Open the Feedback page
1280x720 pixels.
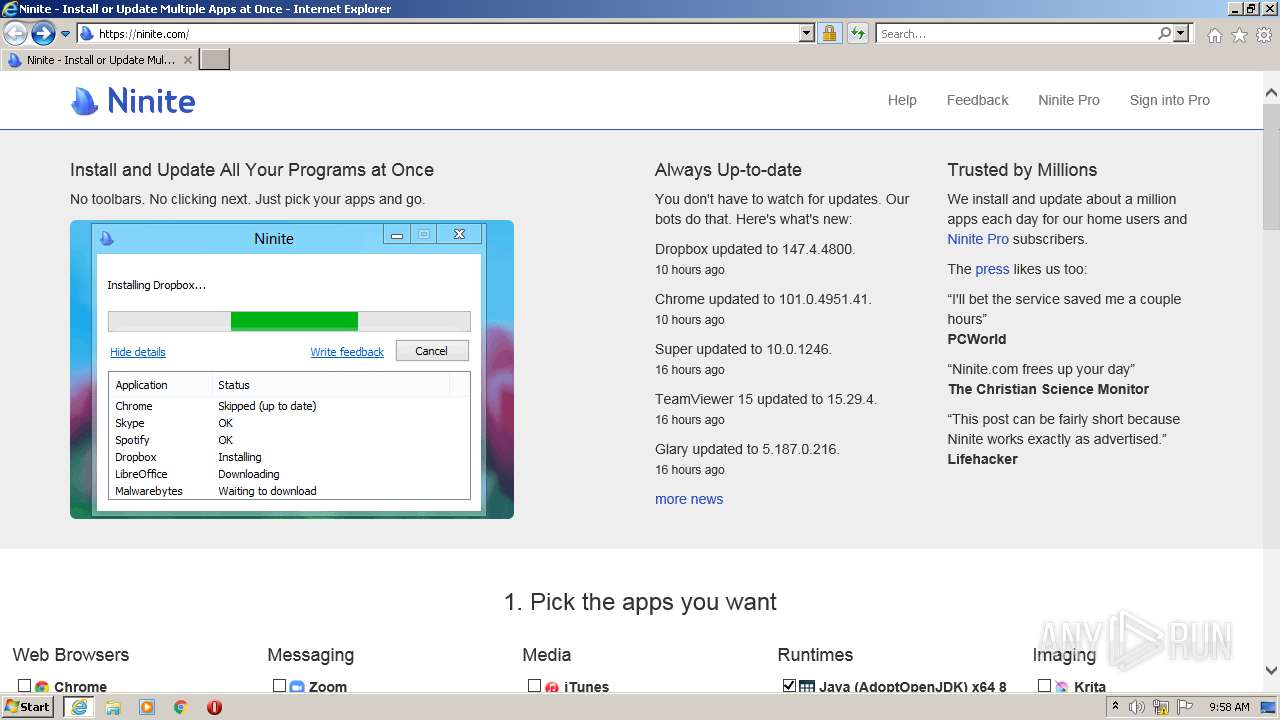977,100
